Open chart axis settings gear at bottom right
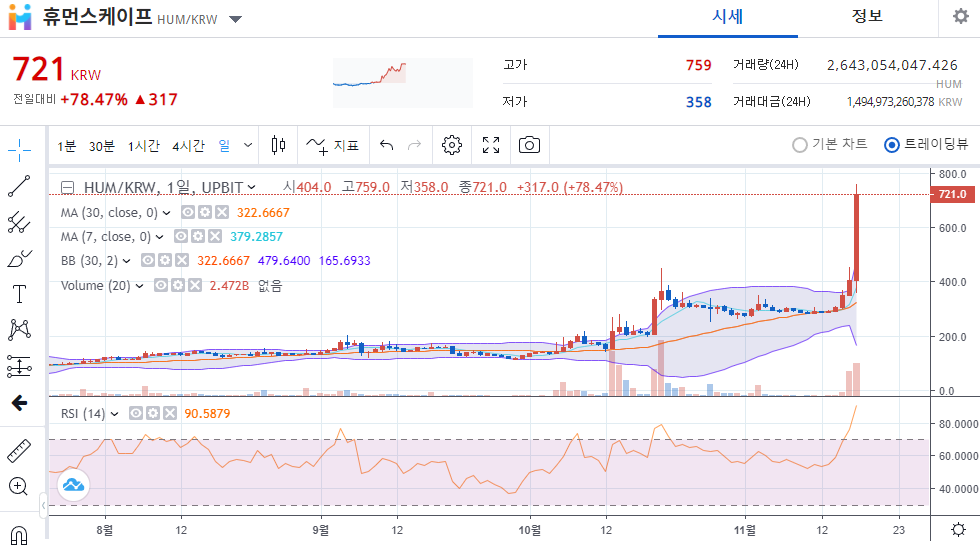This screenshot has height=546, width=980. coord(958,530)
